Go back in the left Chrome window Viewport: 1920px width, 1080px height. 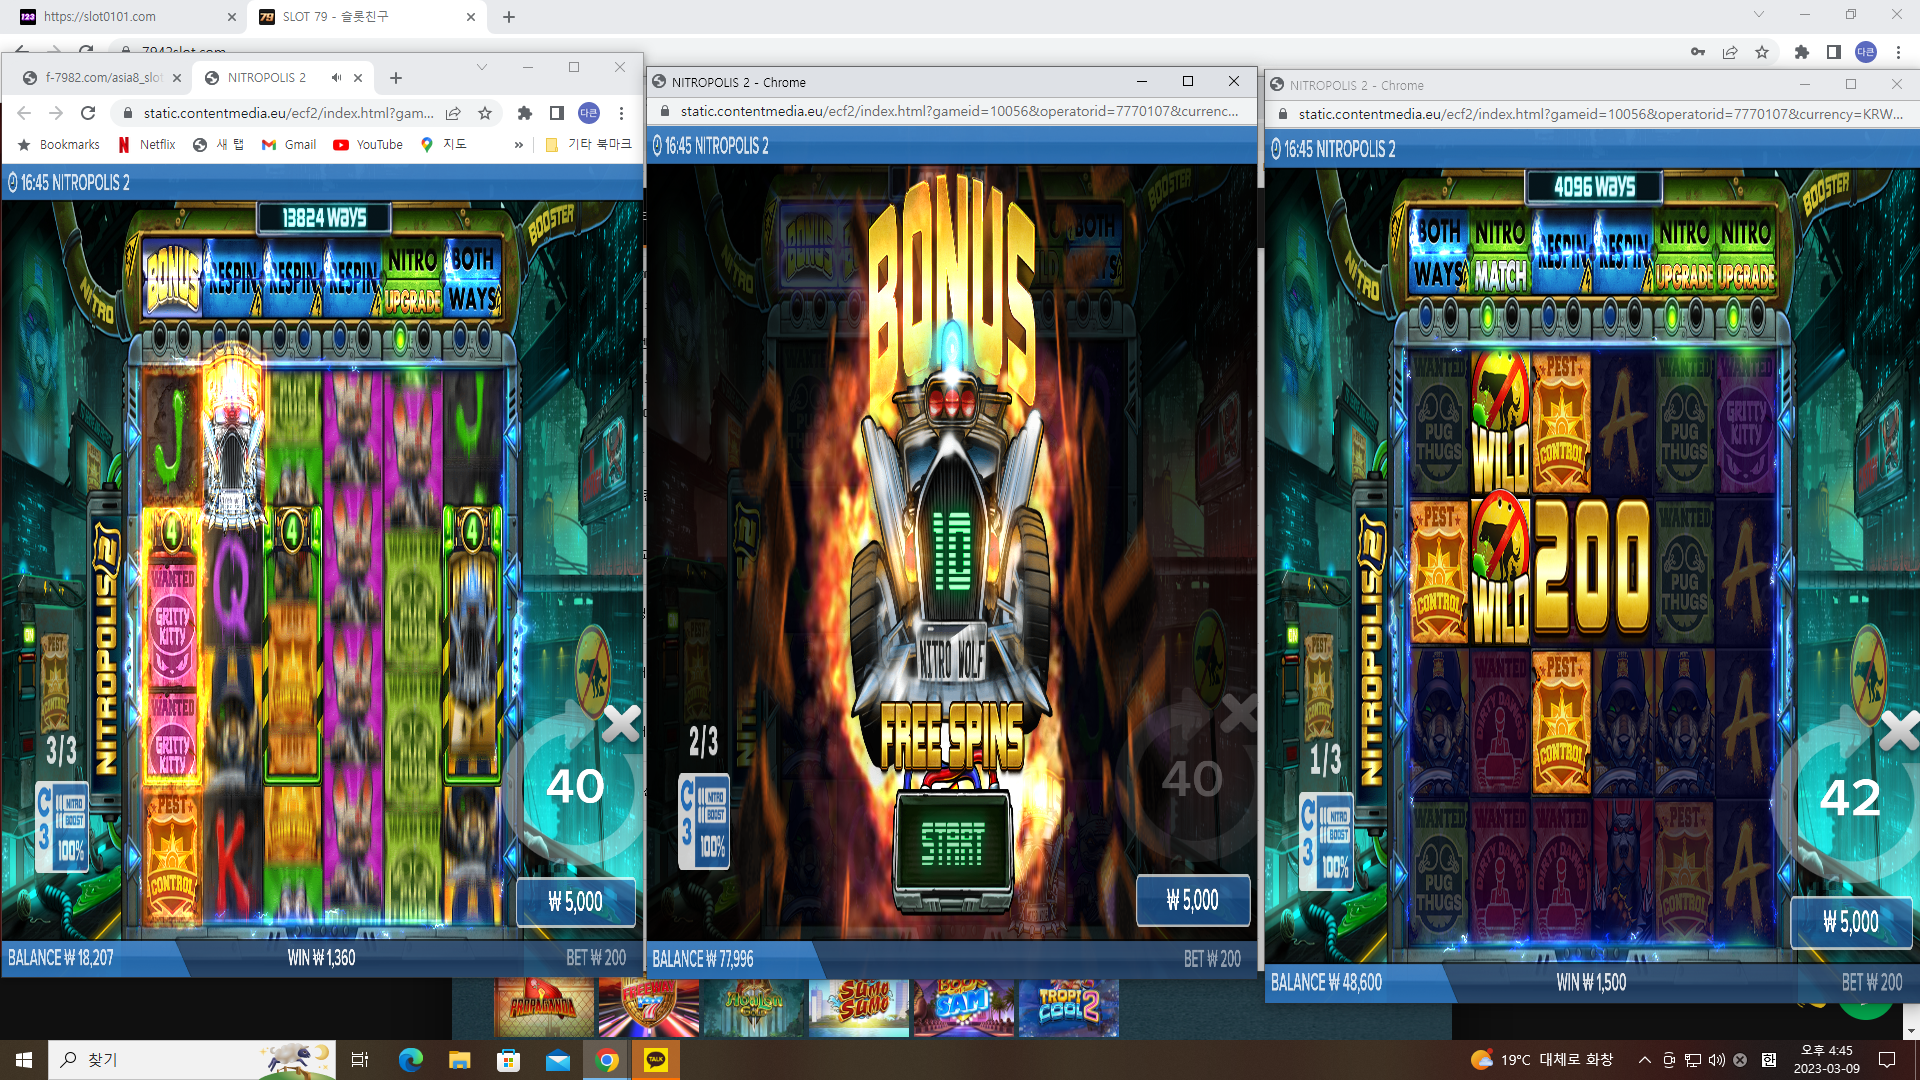click(x=24, y=113)
